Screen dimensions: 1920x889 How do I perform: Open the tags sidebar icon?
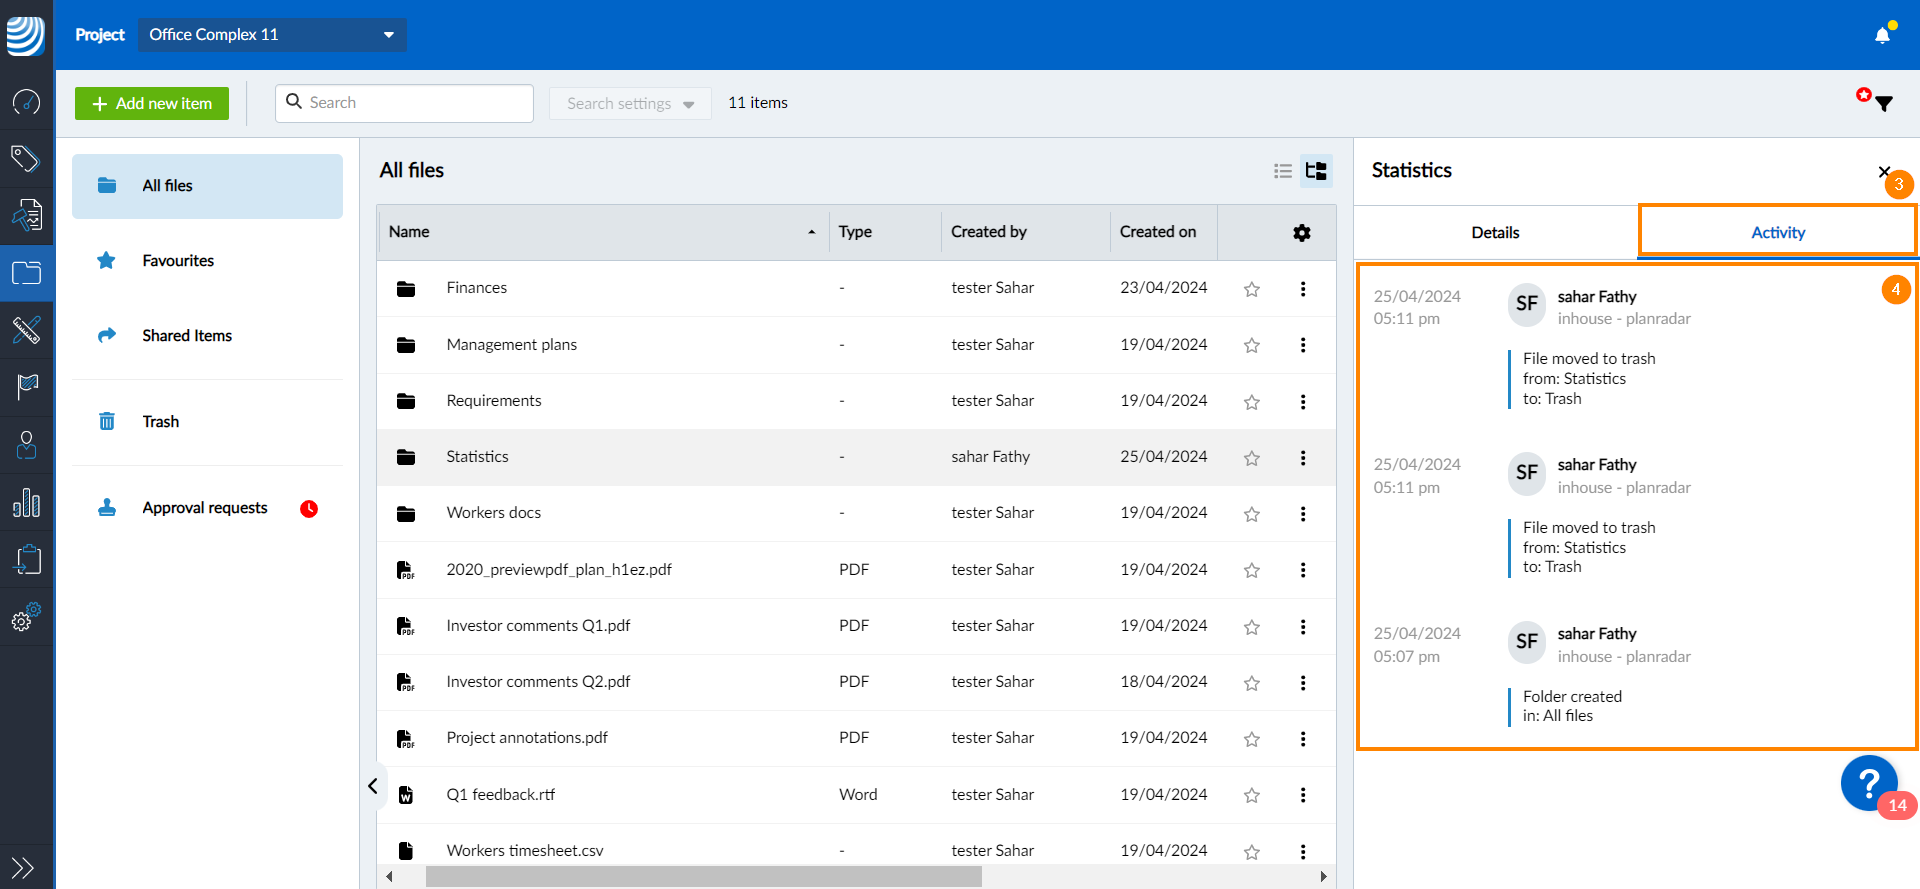(x=27, y=158)
